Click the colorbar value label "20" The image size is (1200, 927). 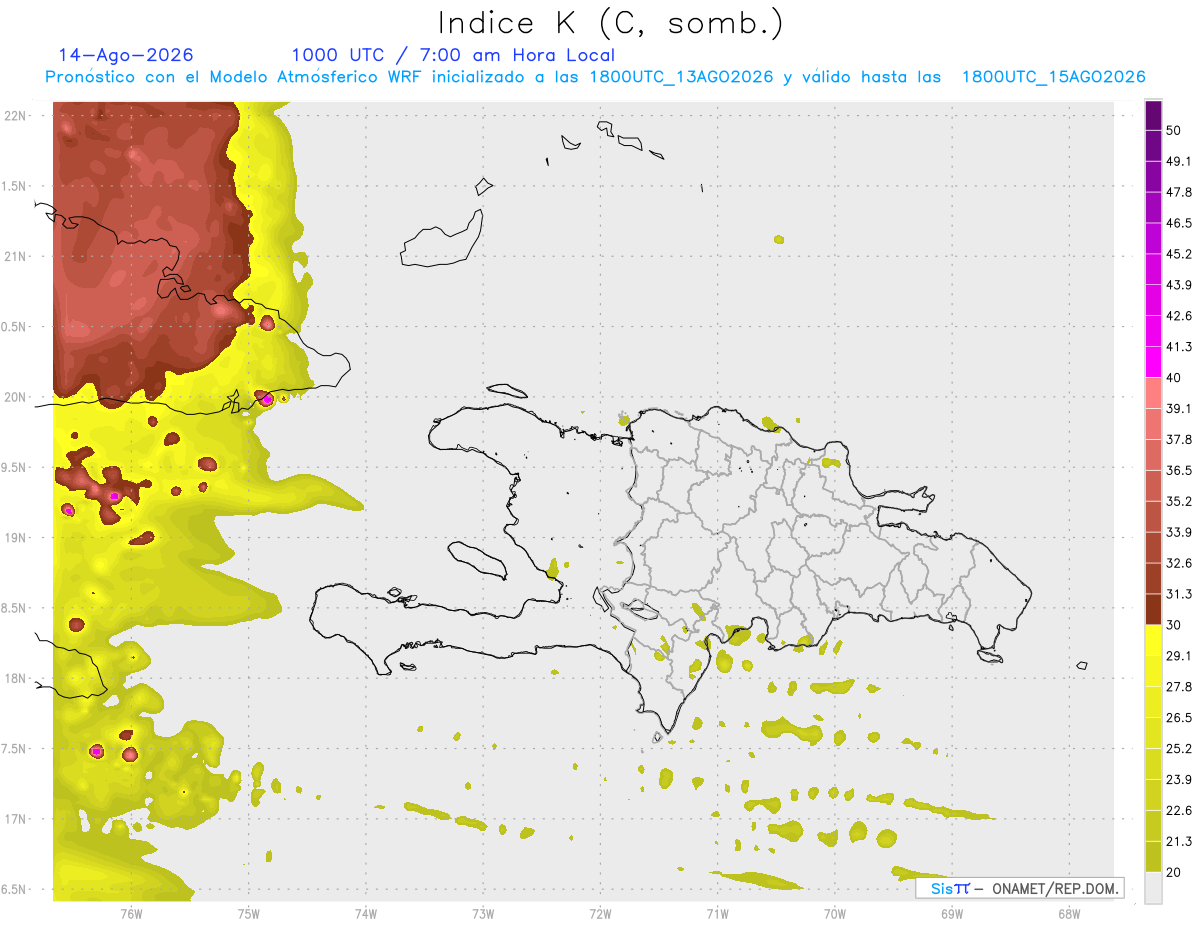click(x=1174, y=872)
